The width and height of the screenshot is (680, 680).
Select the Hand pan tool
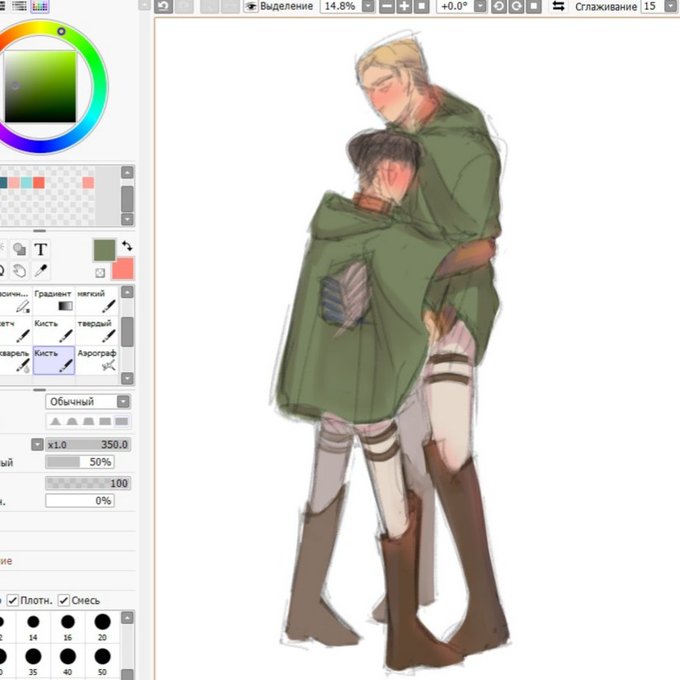pyautogui.click(x=19, y=271)
